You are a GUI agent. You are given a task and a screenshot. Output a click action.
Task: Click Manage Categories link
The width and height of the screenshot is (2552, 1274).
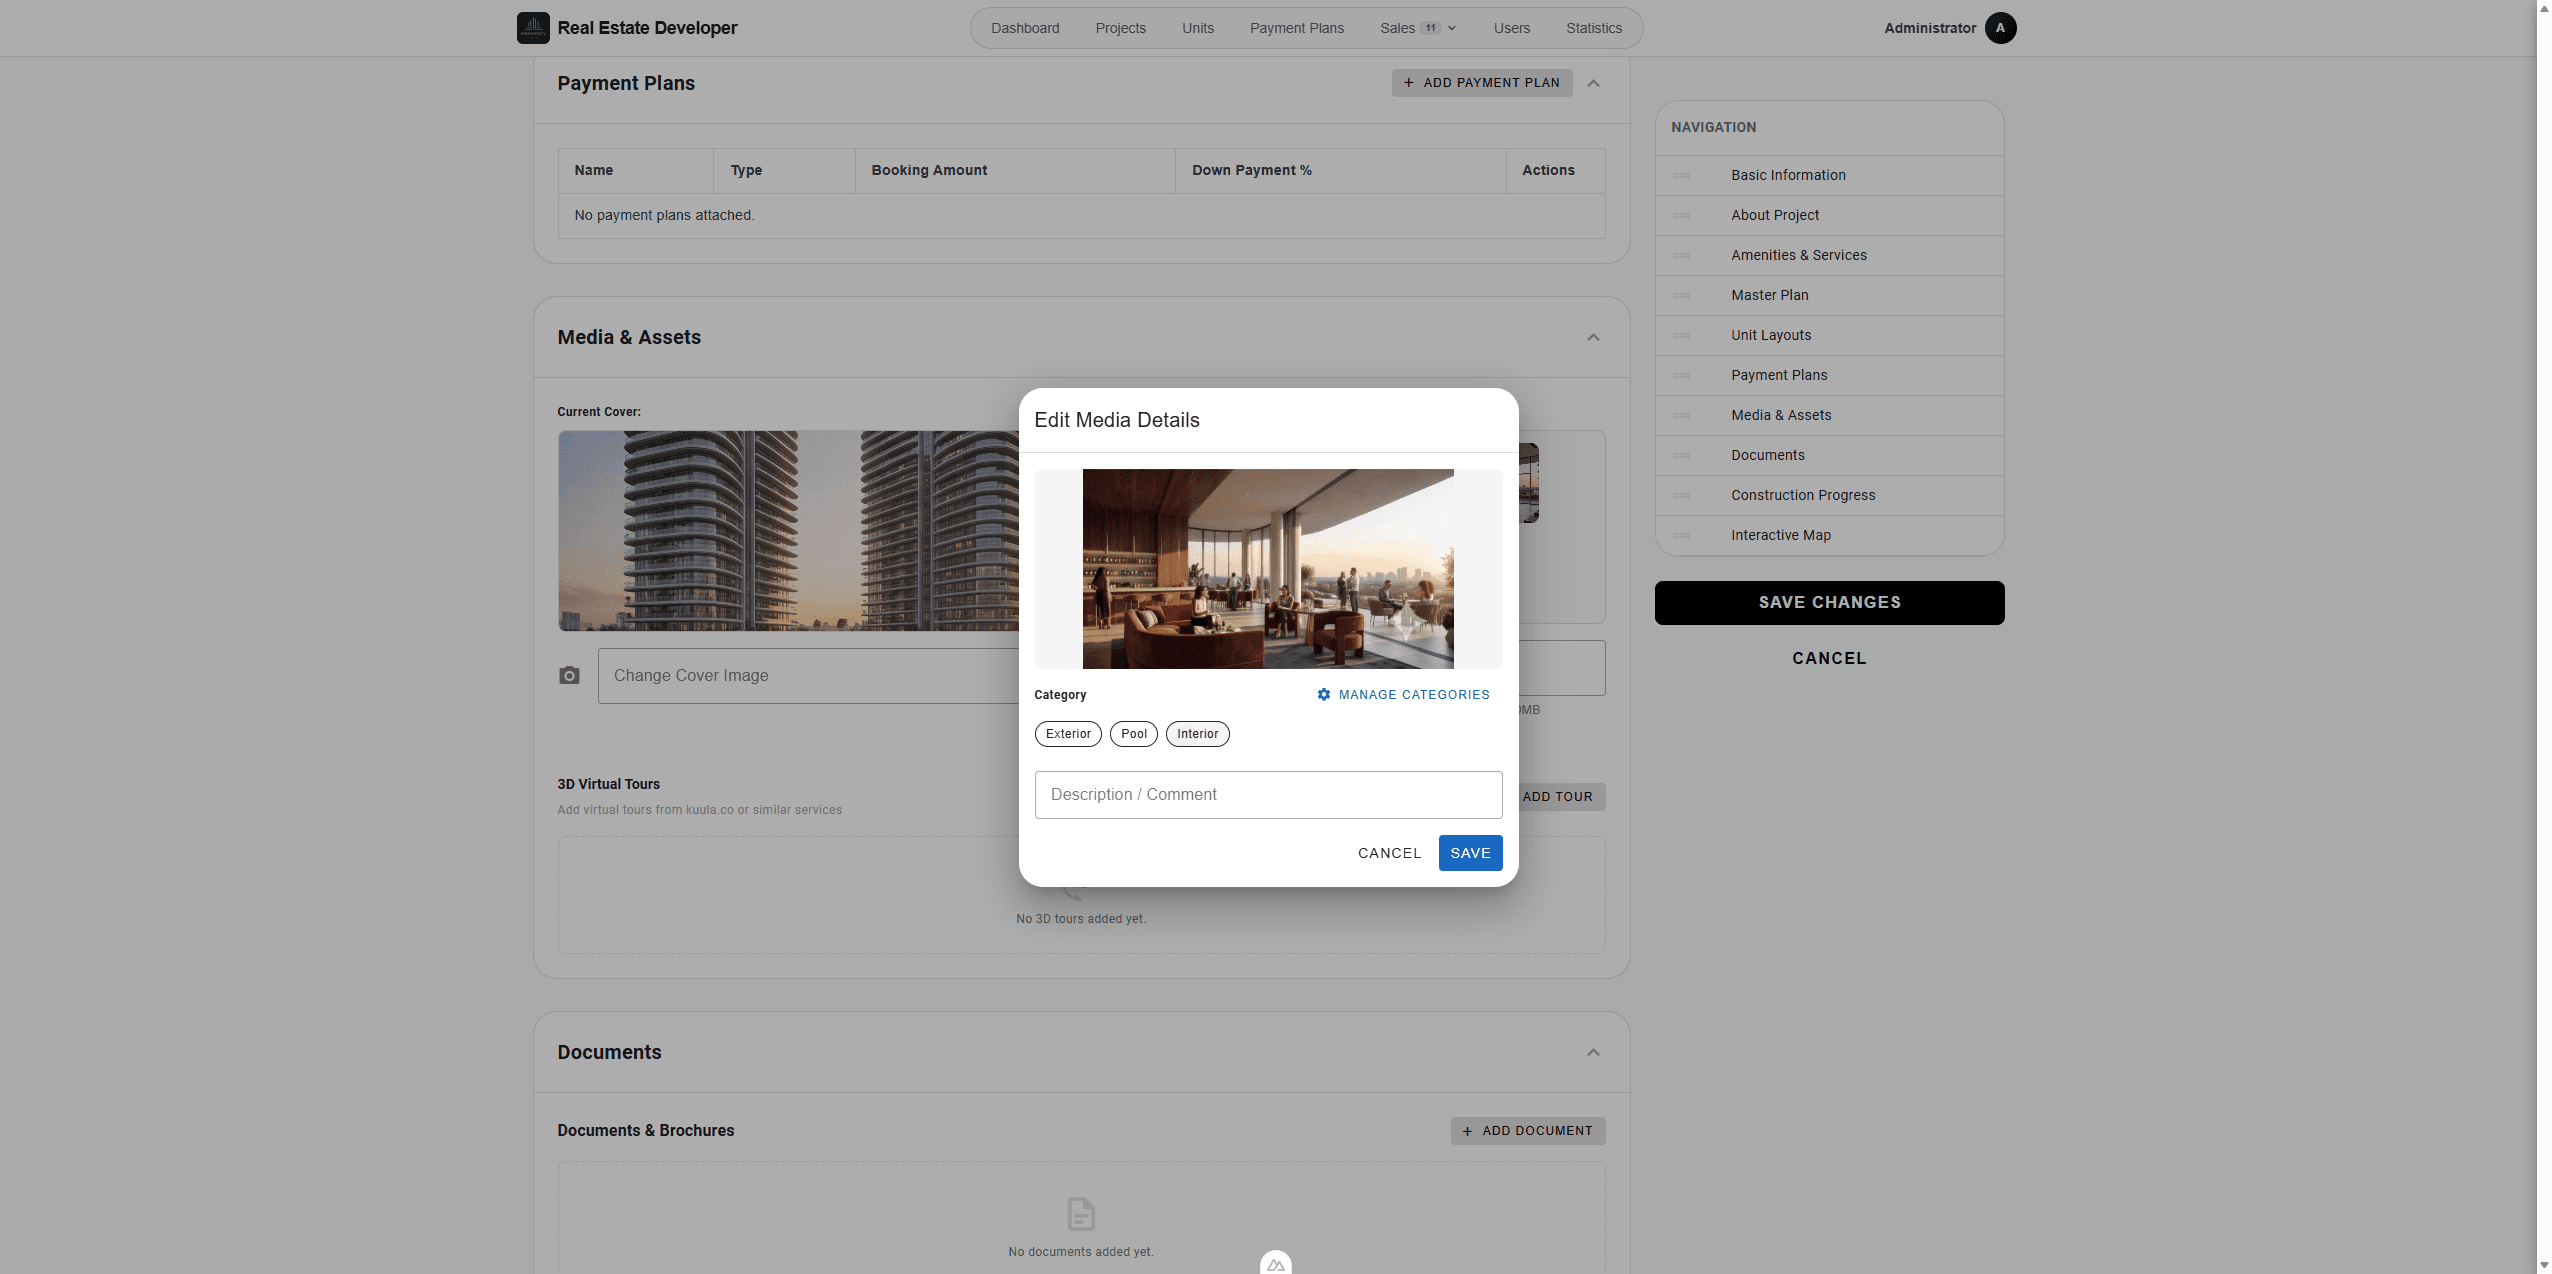(1403, 695)
